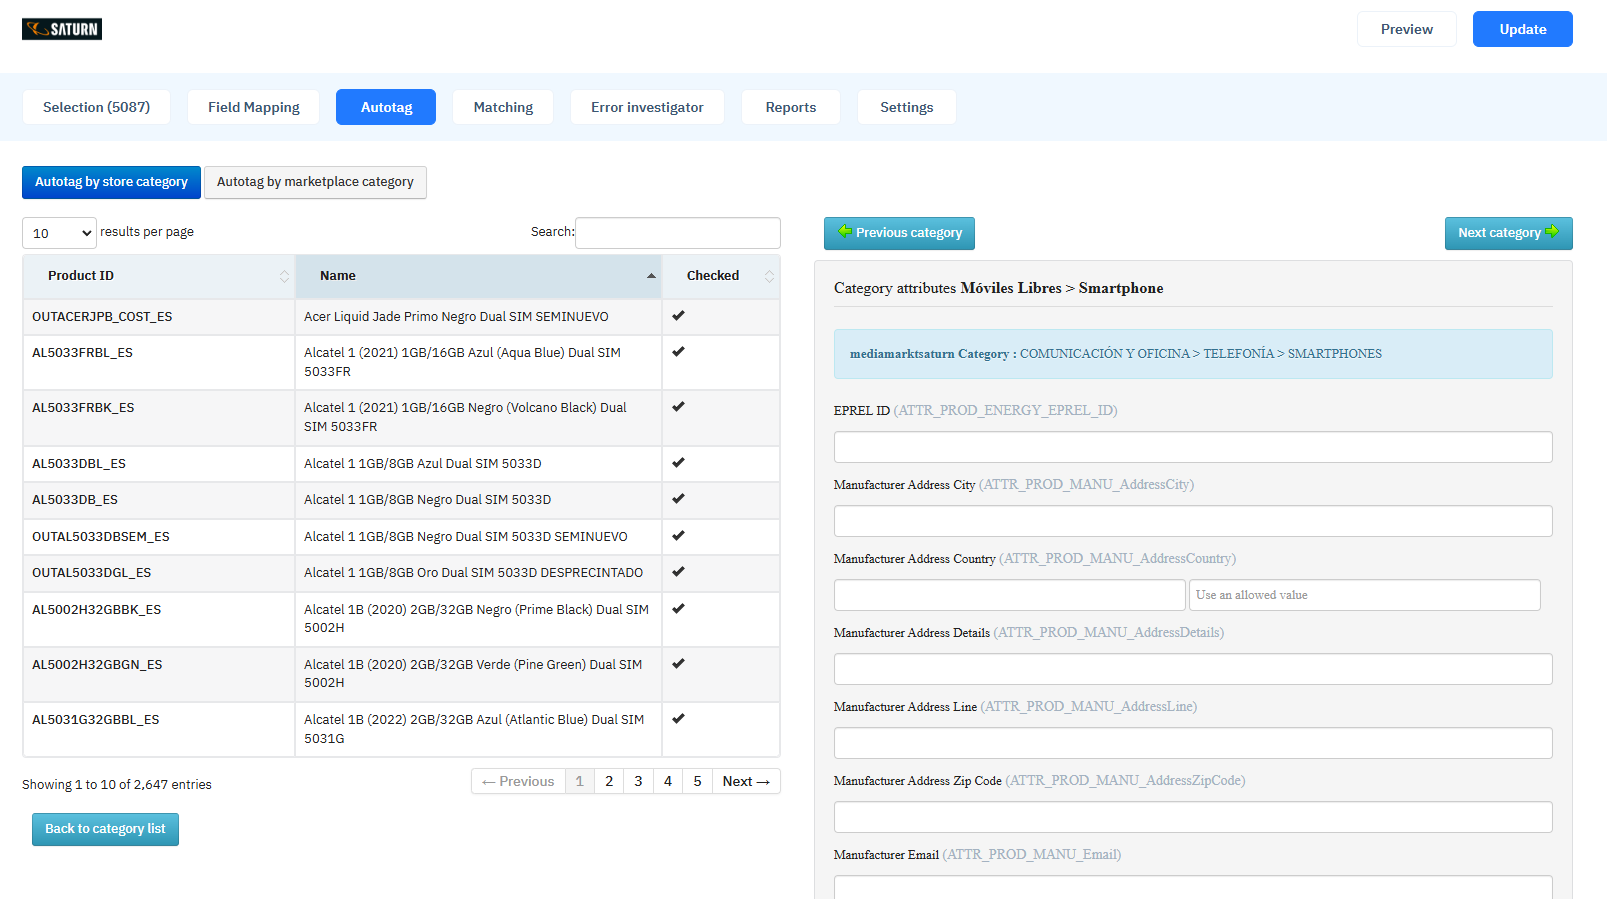The image size is (1607, 899).
Task: Sort by Product ID column arrows
Action: [284, 276]
